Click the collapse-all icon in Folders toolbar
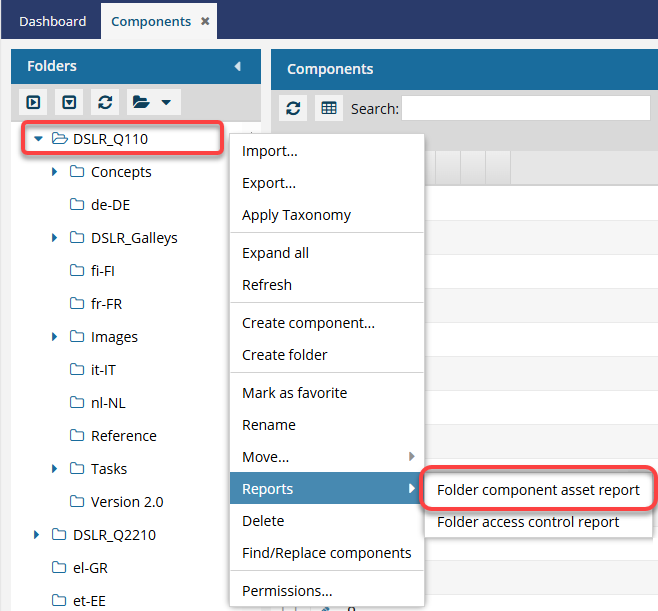Image resolution: width=658 pixels, height=611 pixels. (68, 102)
